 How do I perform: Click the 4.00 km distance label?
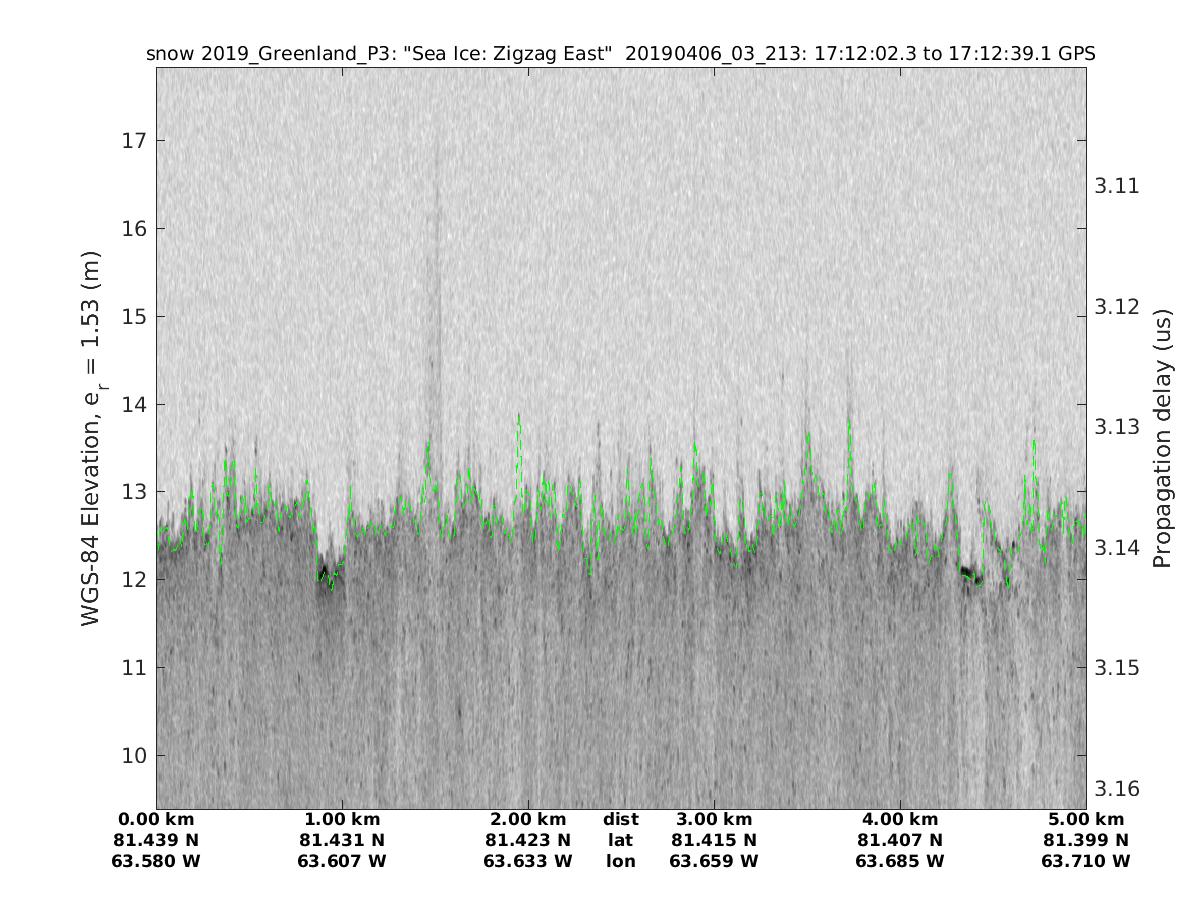pyautogui.click(x=900, y=820)
